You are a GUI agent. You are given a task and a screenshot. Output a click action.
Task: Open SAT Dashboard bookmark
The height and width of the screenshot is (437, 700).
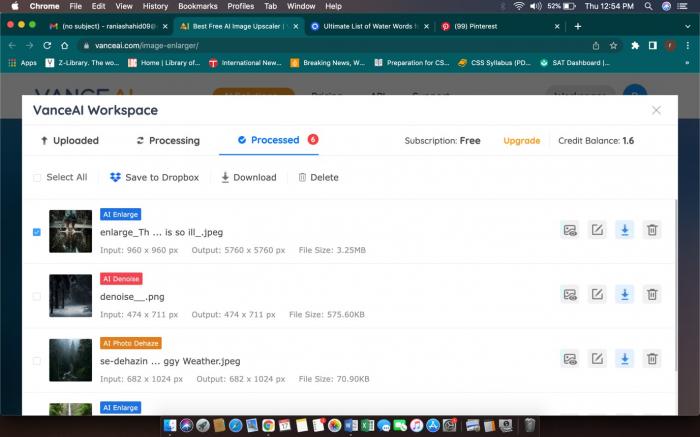[x=575, y=63]
